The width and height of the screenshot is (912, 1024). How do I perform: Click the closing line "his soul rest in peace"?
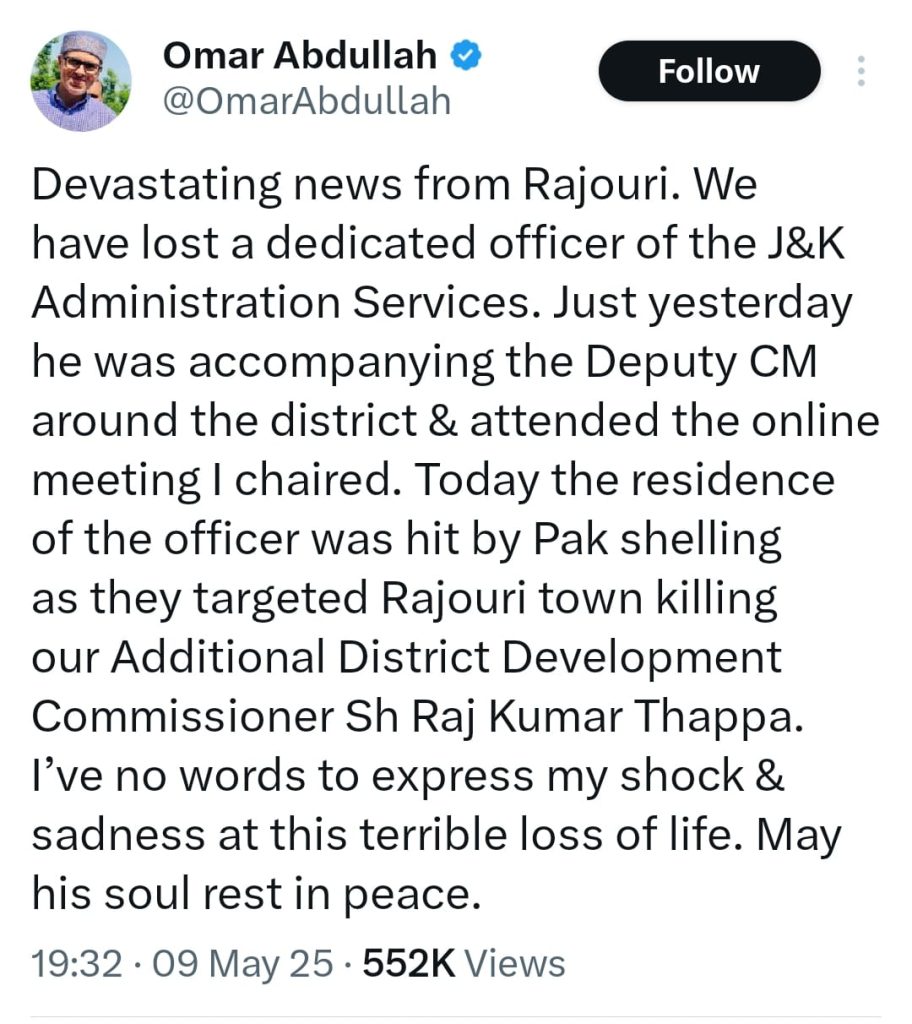point(250,893)
